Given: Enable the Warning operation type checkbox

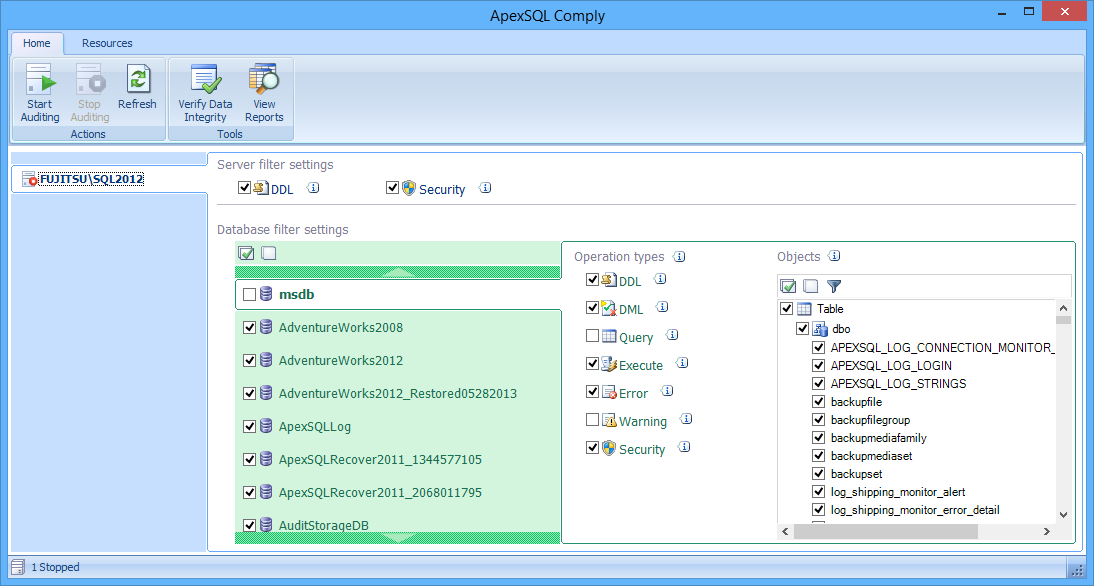Looking at the screenshot, I should tap(592, 420).
